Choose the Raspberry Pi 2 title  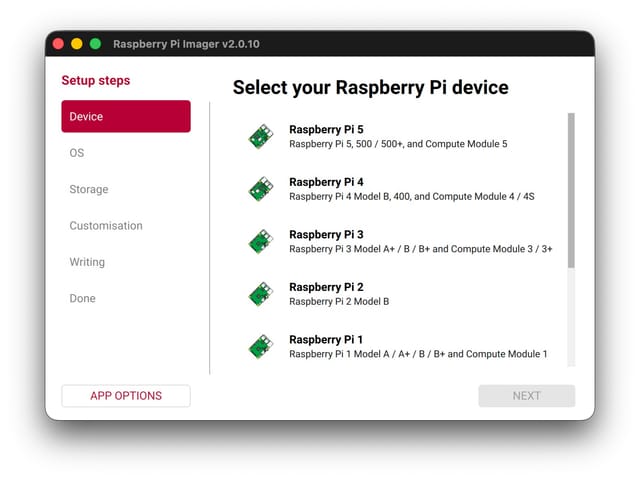tap(326, 287)
